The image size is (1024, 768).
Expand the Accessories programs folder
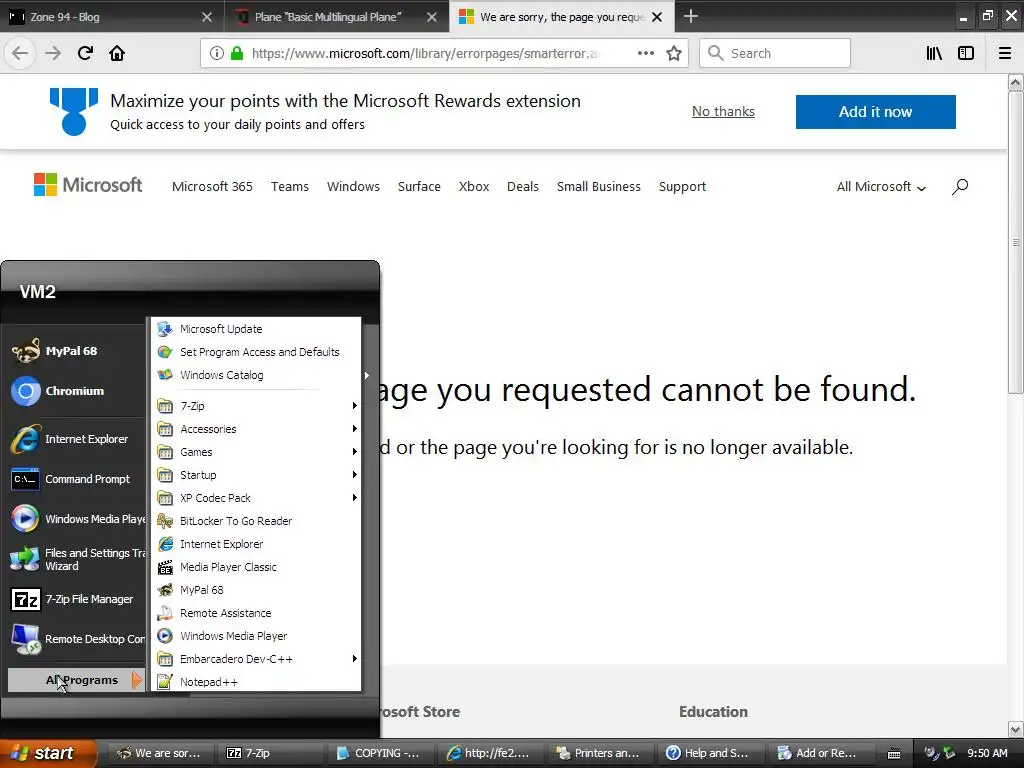pyautogui.click(x=256, y=429)
